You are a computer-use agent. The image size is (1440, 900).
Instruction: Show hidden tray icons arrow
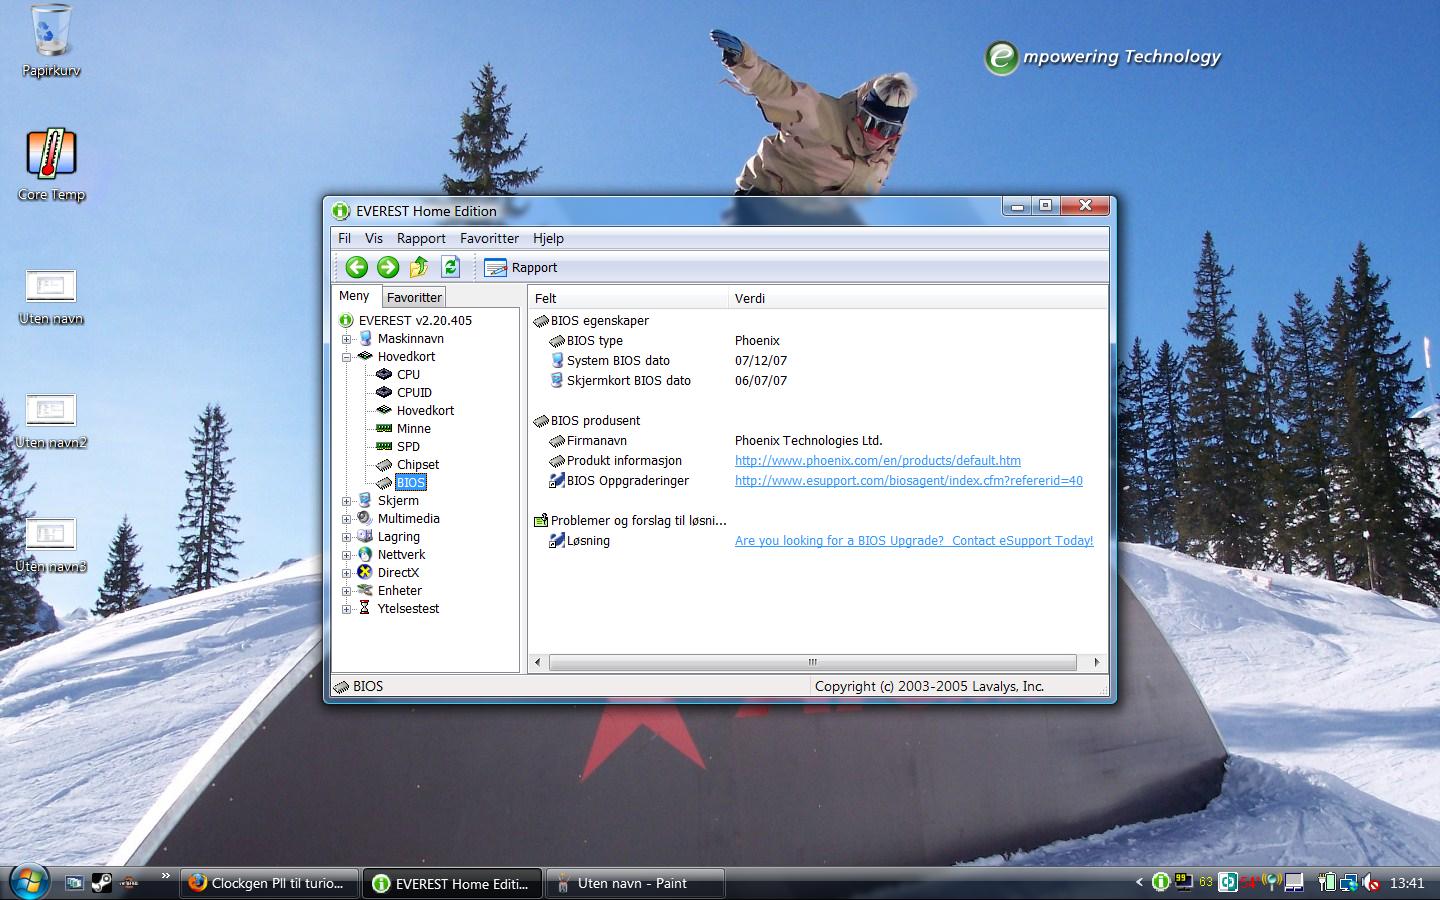coord(1139,882)
